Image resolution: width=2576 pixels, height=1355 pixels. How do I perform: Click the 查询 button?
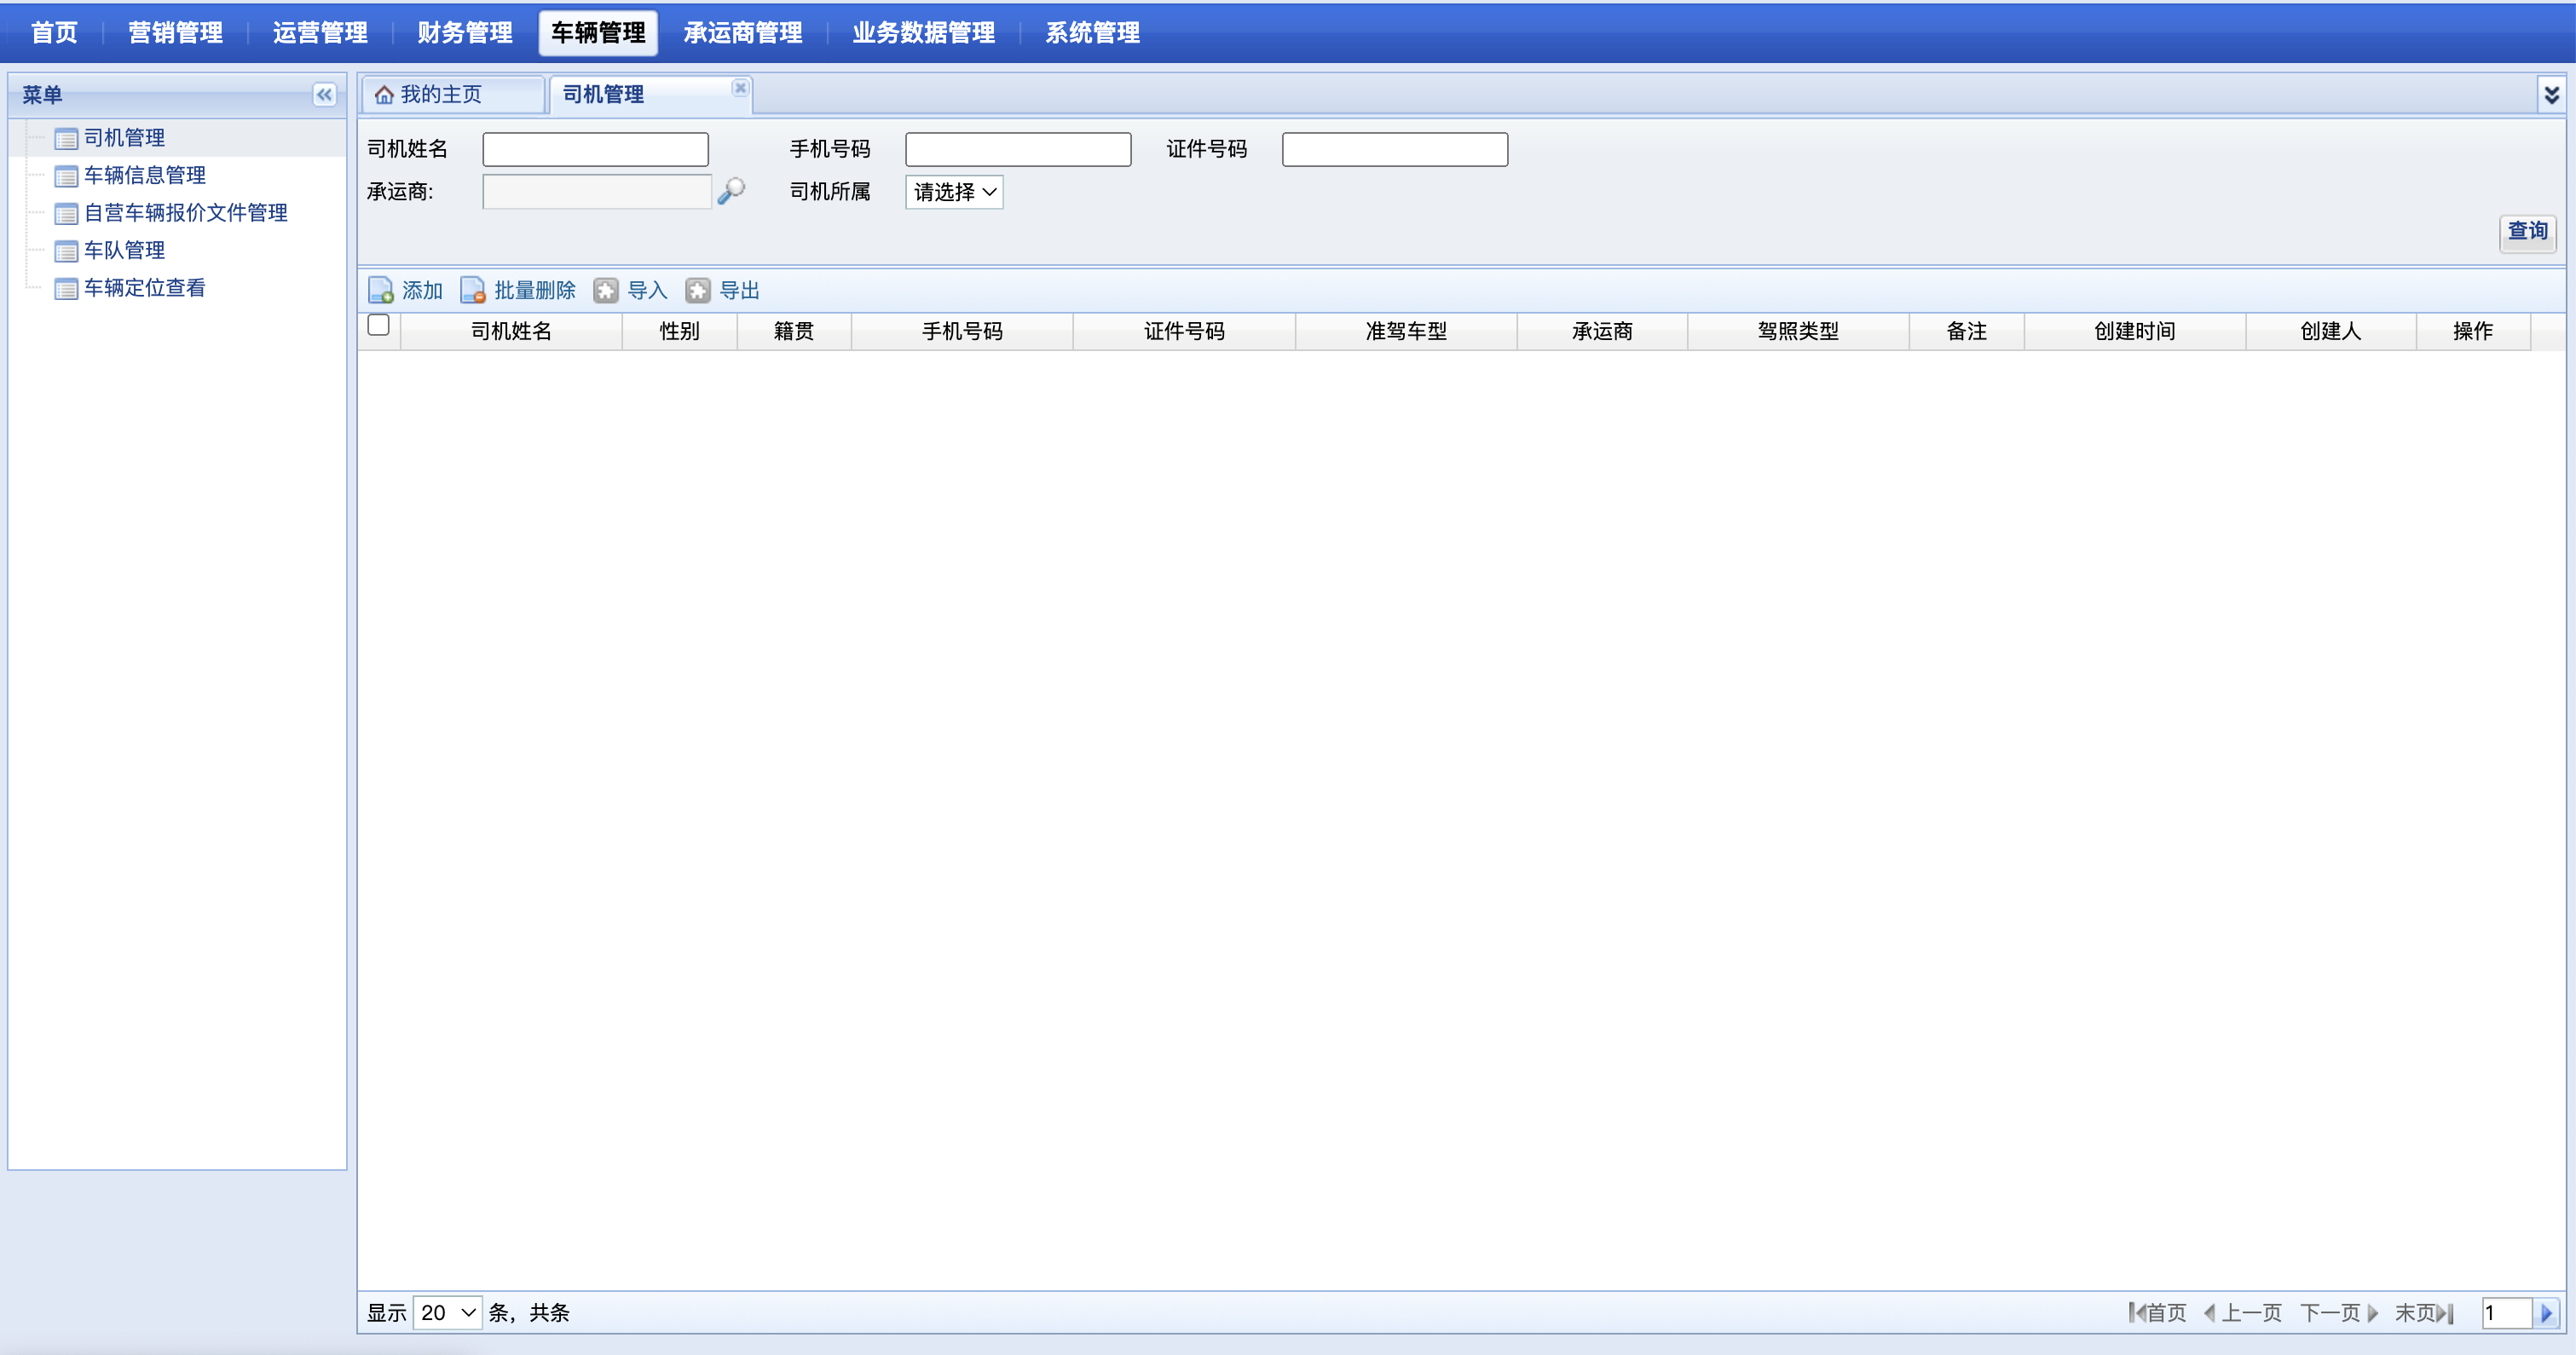coord(2527,232)
